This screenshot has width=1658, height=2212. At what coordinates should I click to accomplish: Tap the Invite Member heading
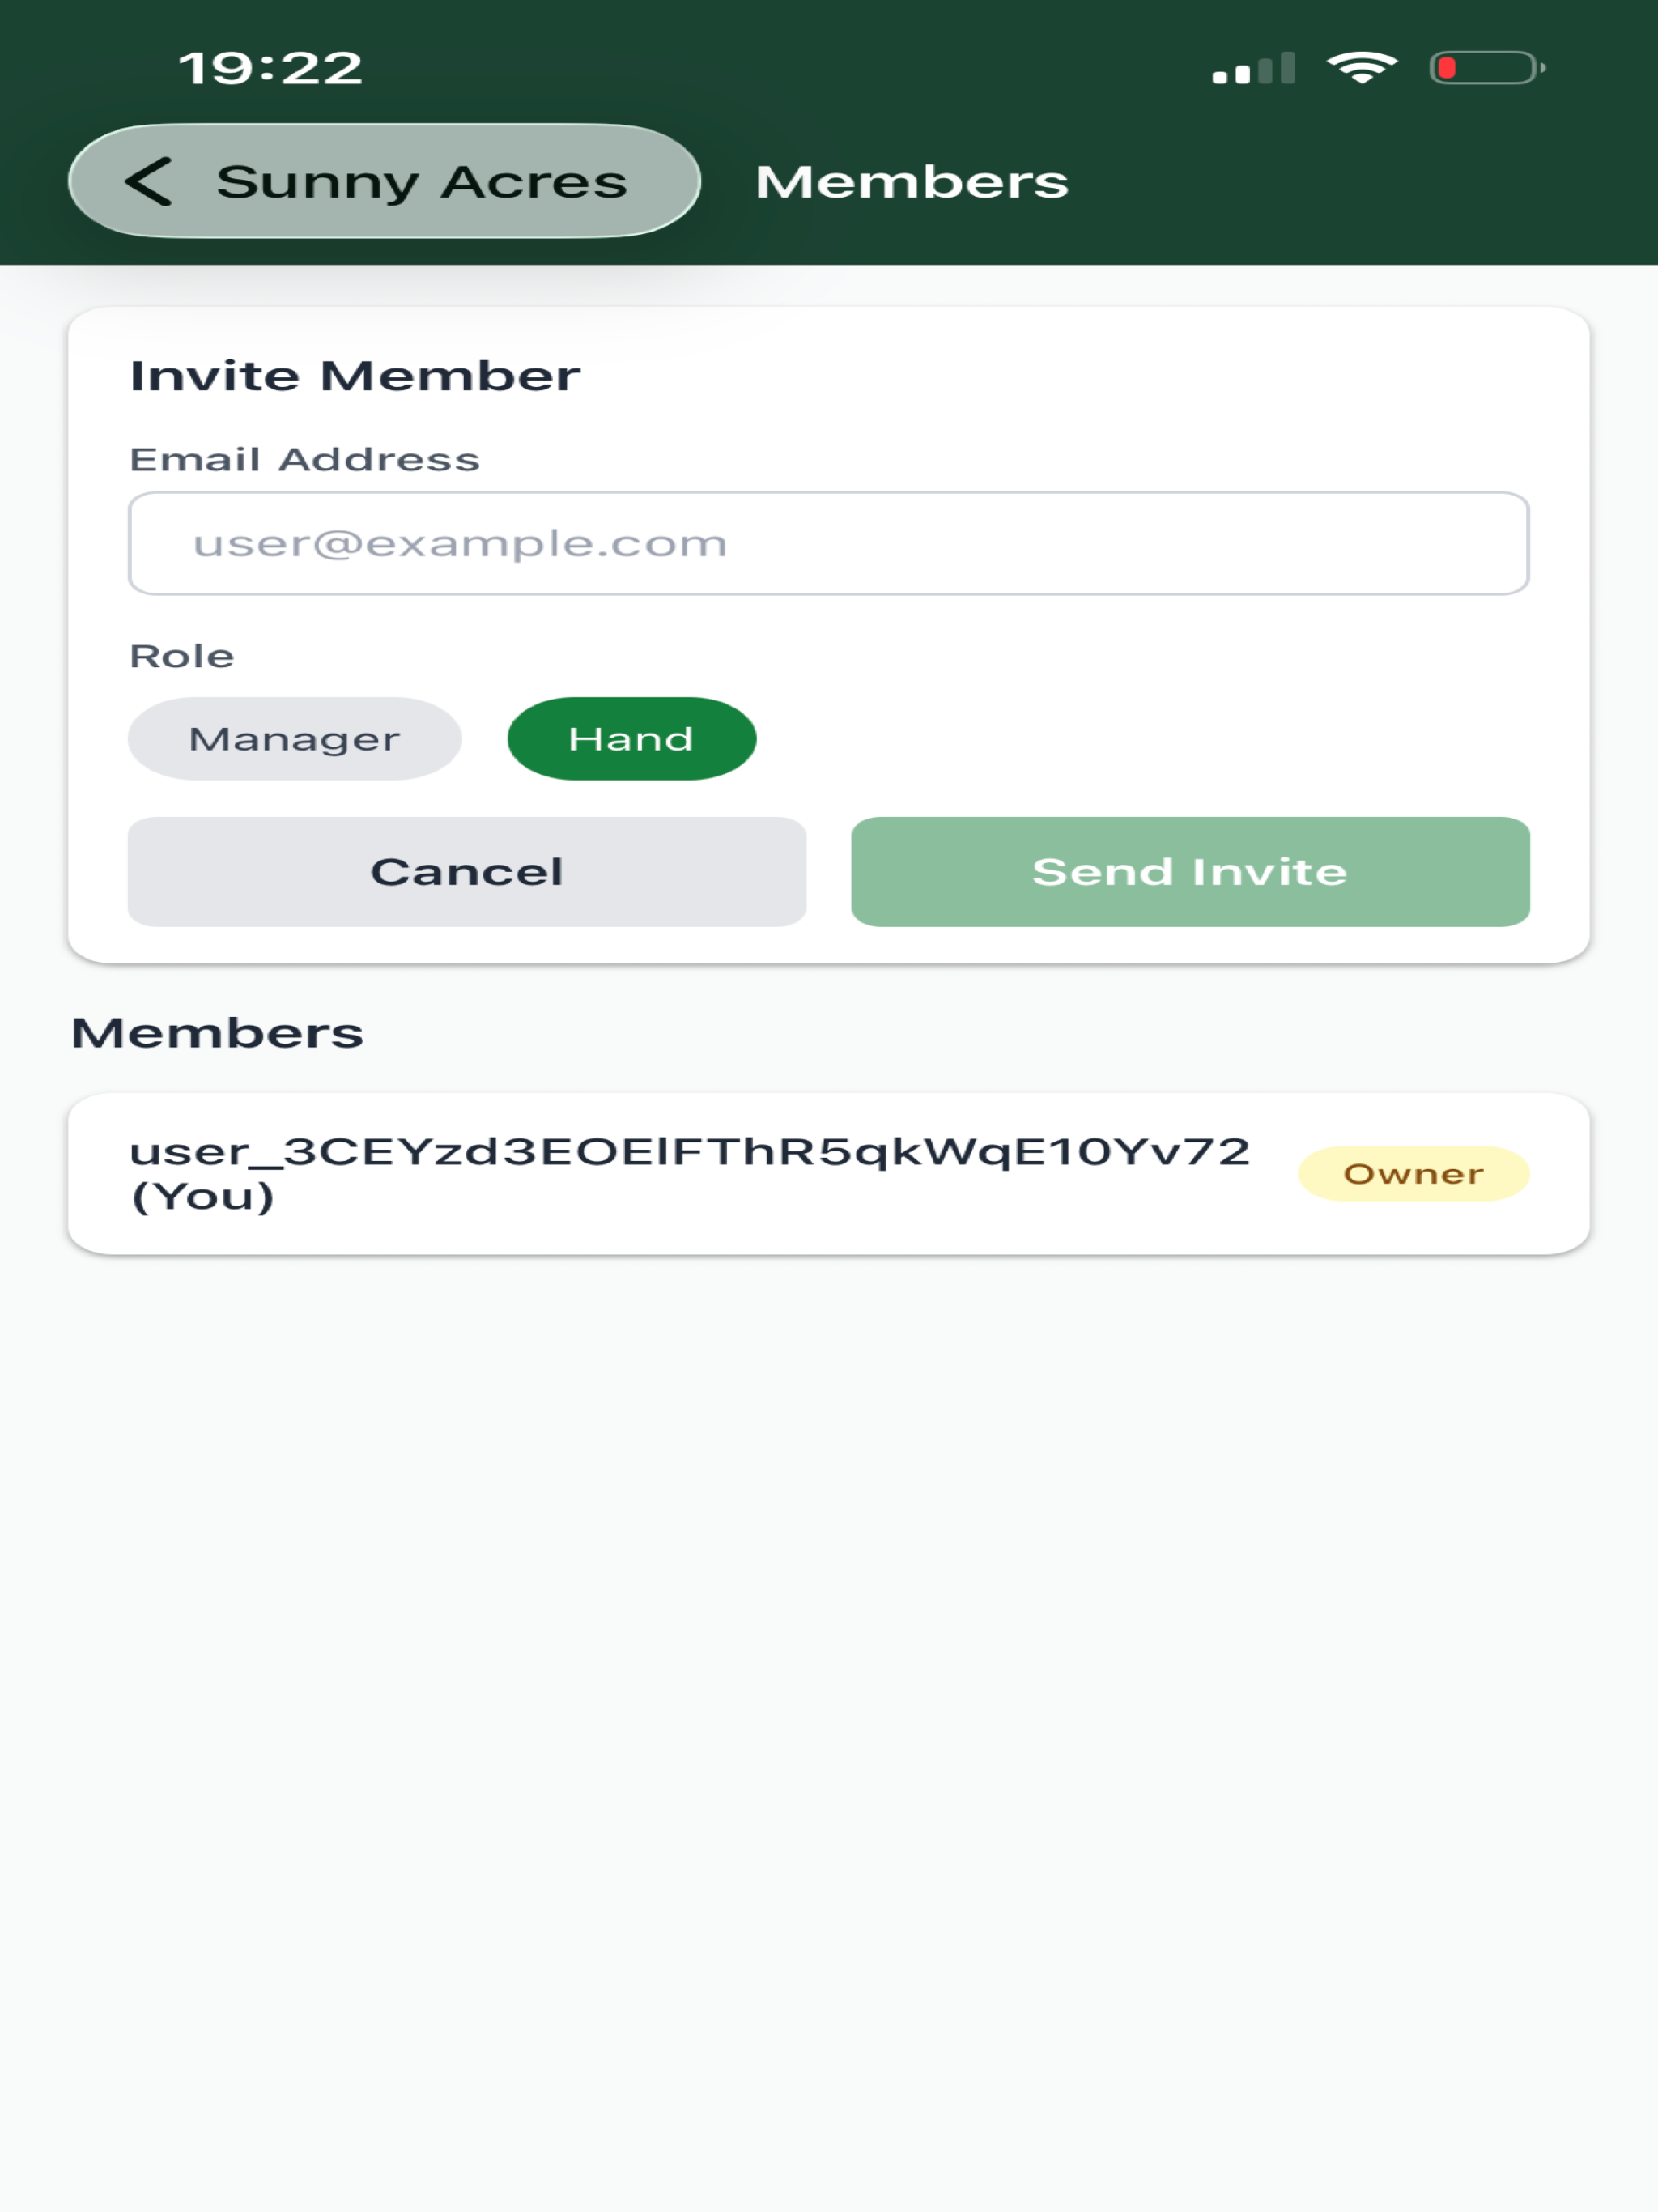coord(355,377)
